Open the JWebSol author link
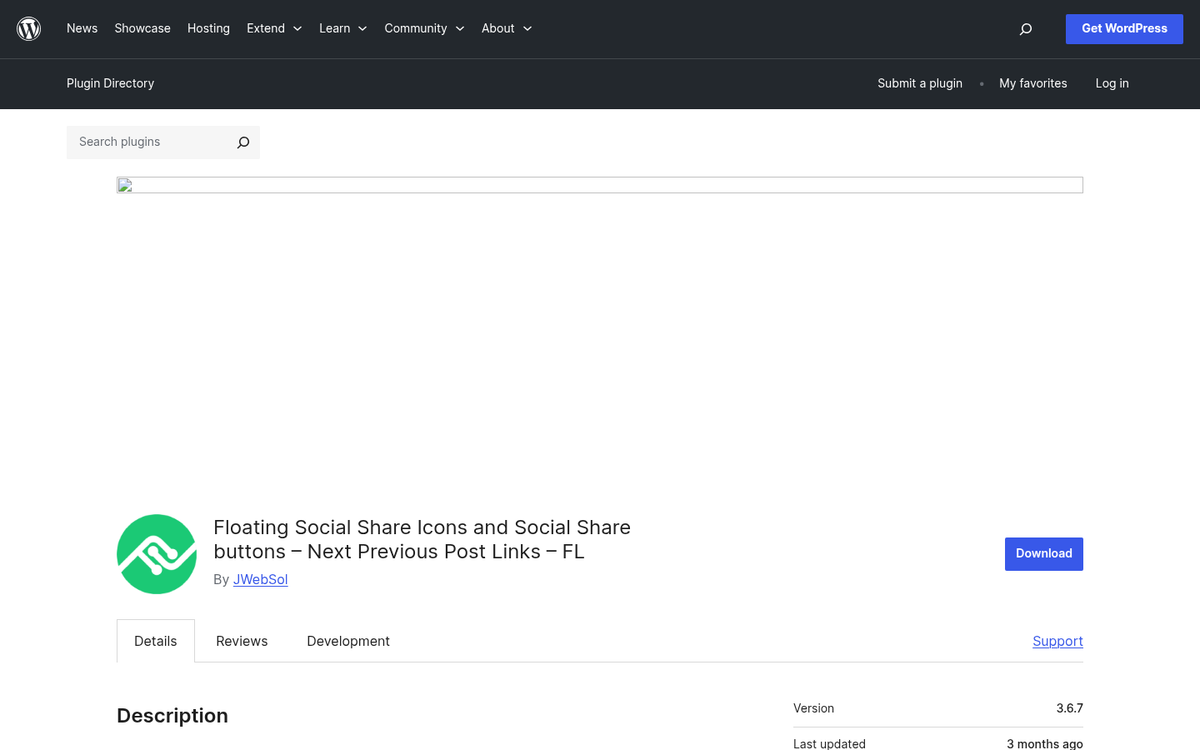The image size is (1200, 750). click(x=260, y=580)
